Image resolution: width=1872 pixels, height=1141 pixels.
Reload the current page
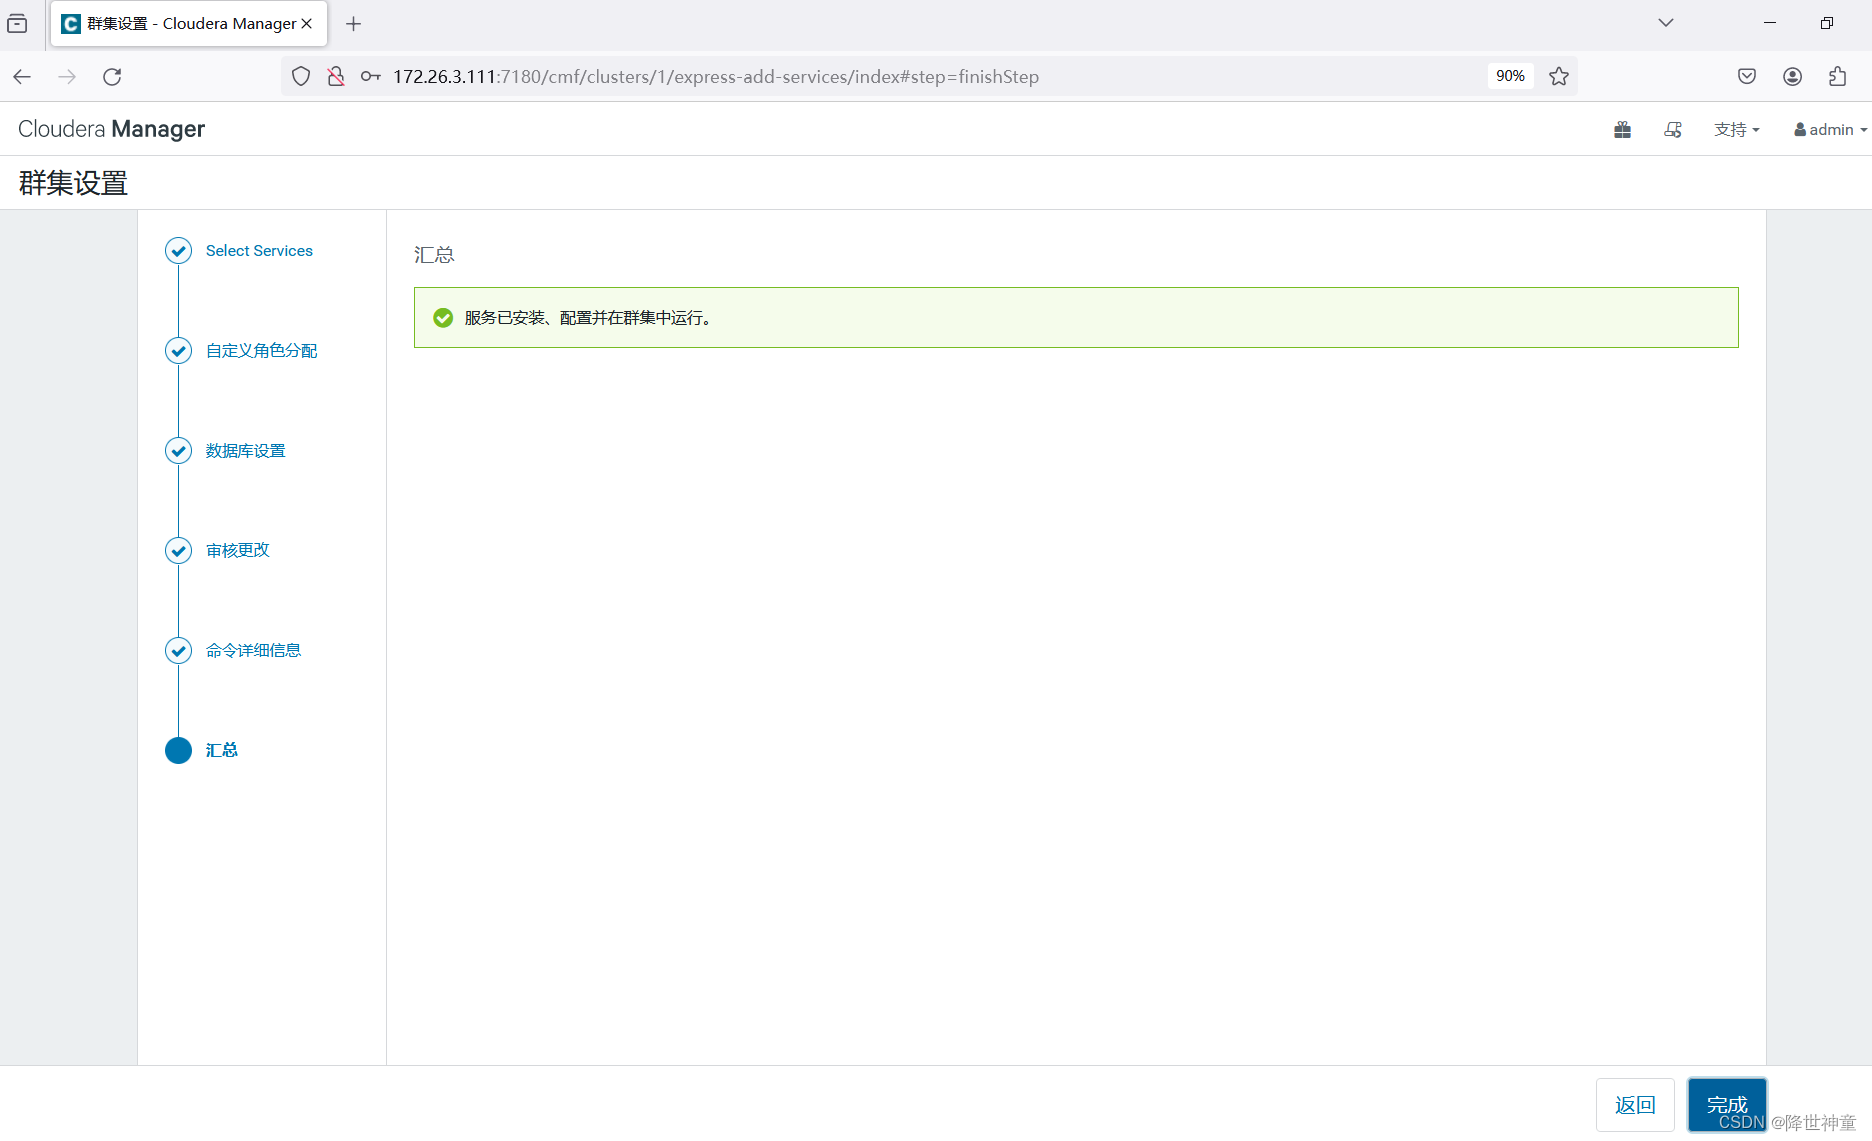(x=112, y=77)
